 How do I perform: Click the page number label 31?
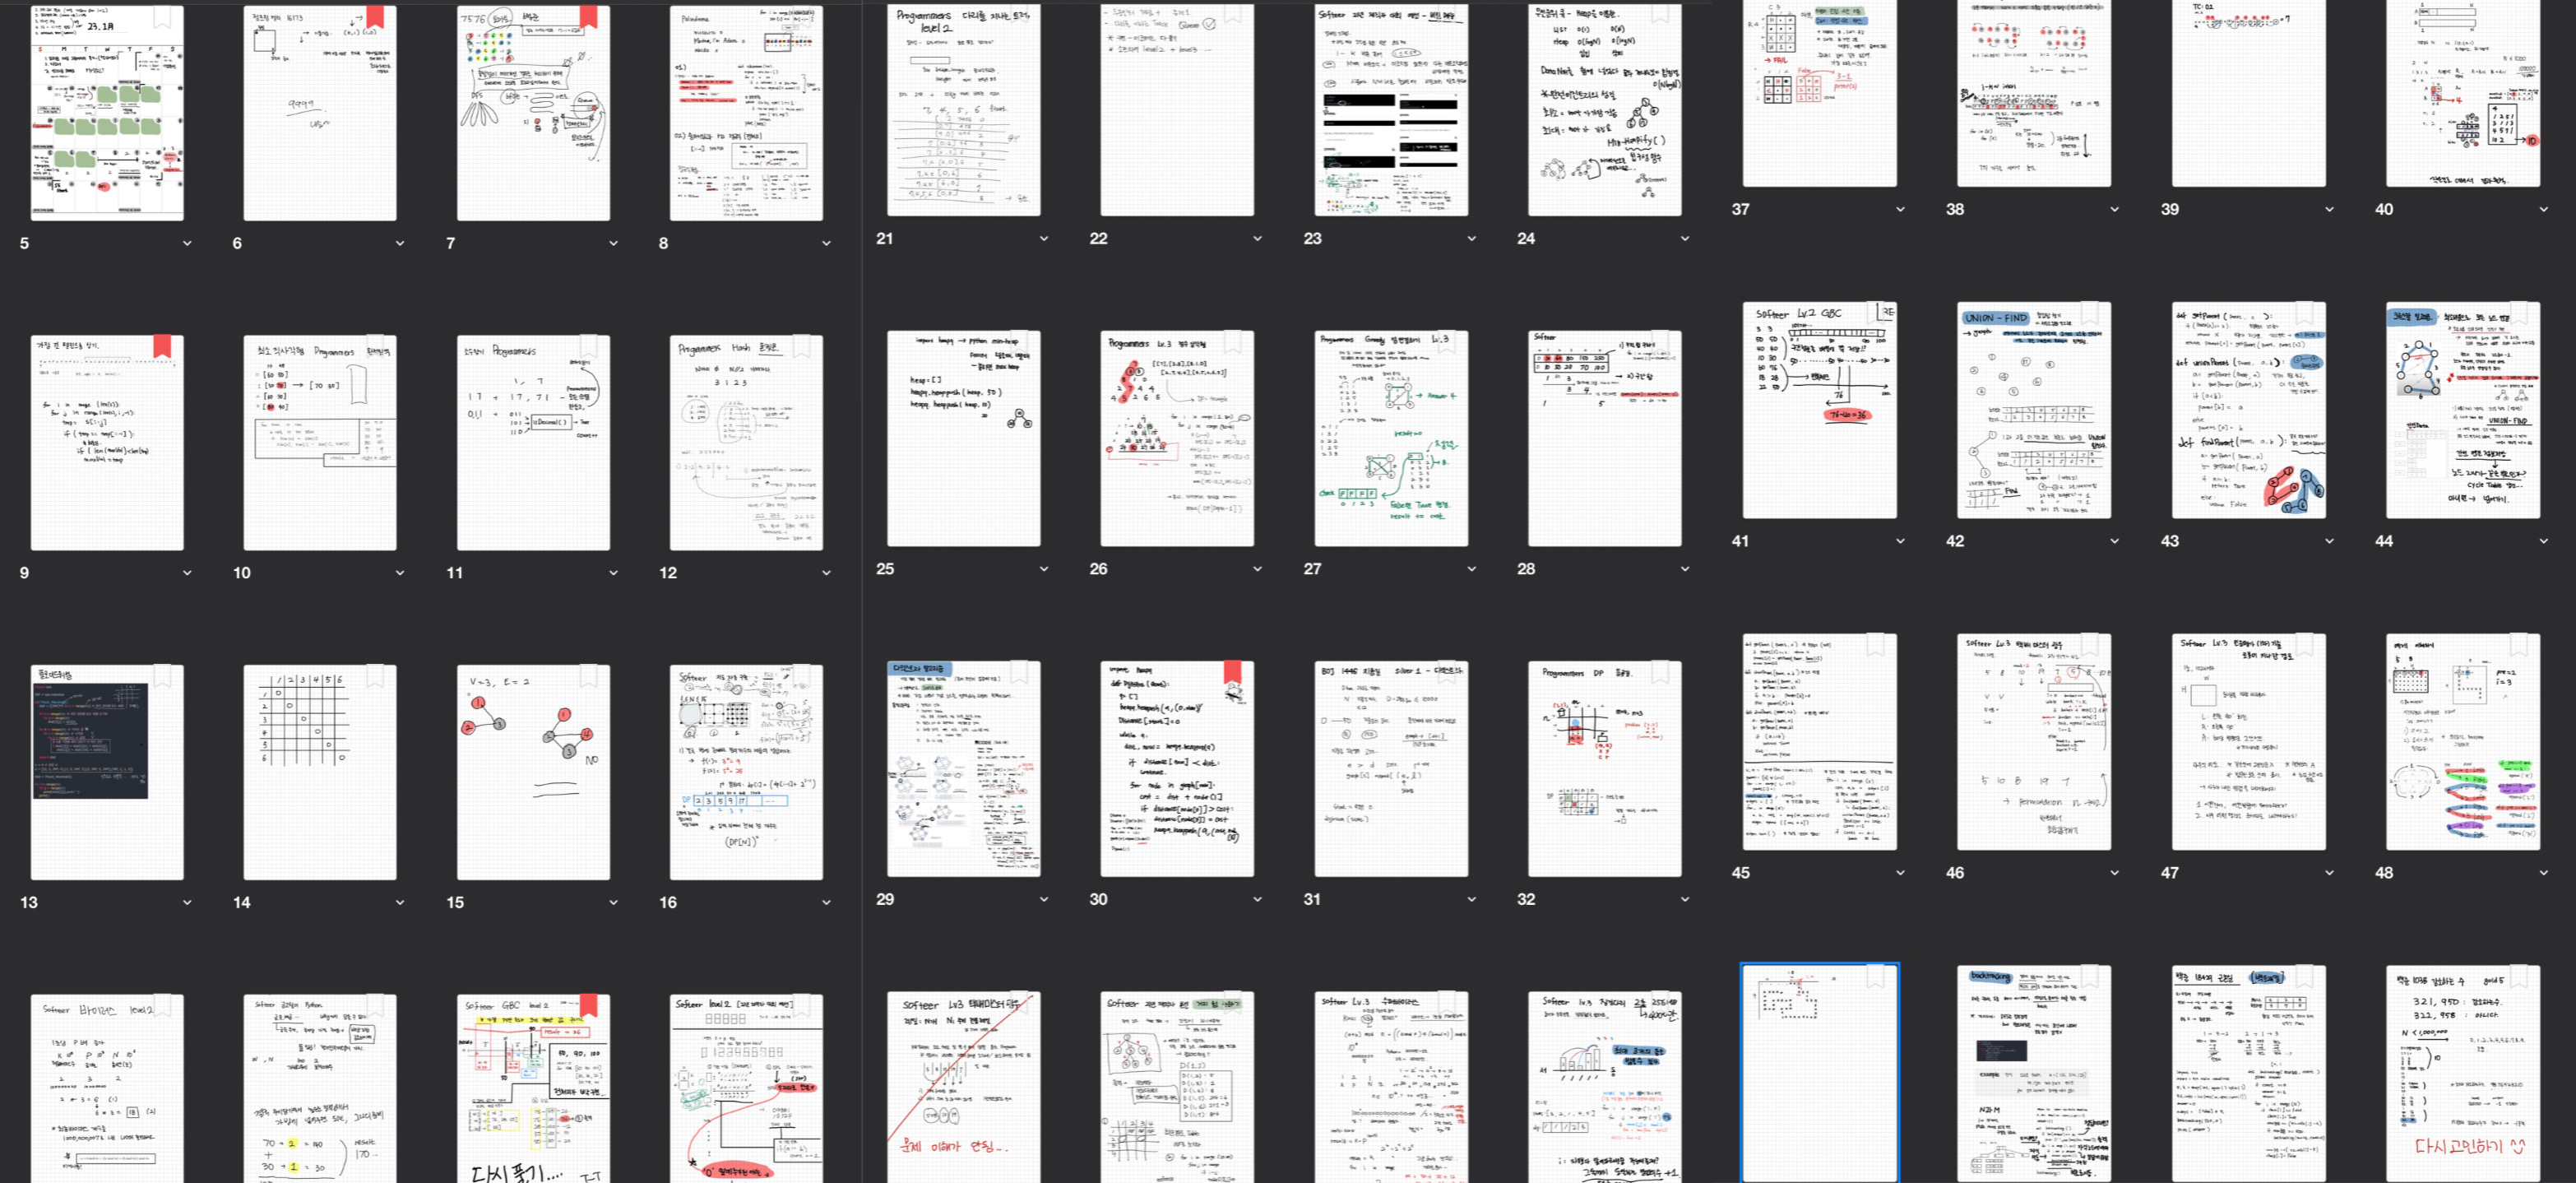(x=1312, y=899)
